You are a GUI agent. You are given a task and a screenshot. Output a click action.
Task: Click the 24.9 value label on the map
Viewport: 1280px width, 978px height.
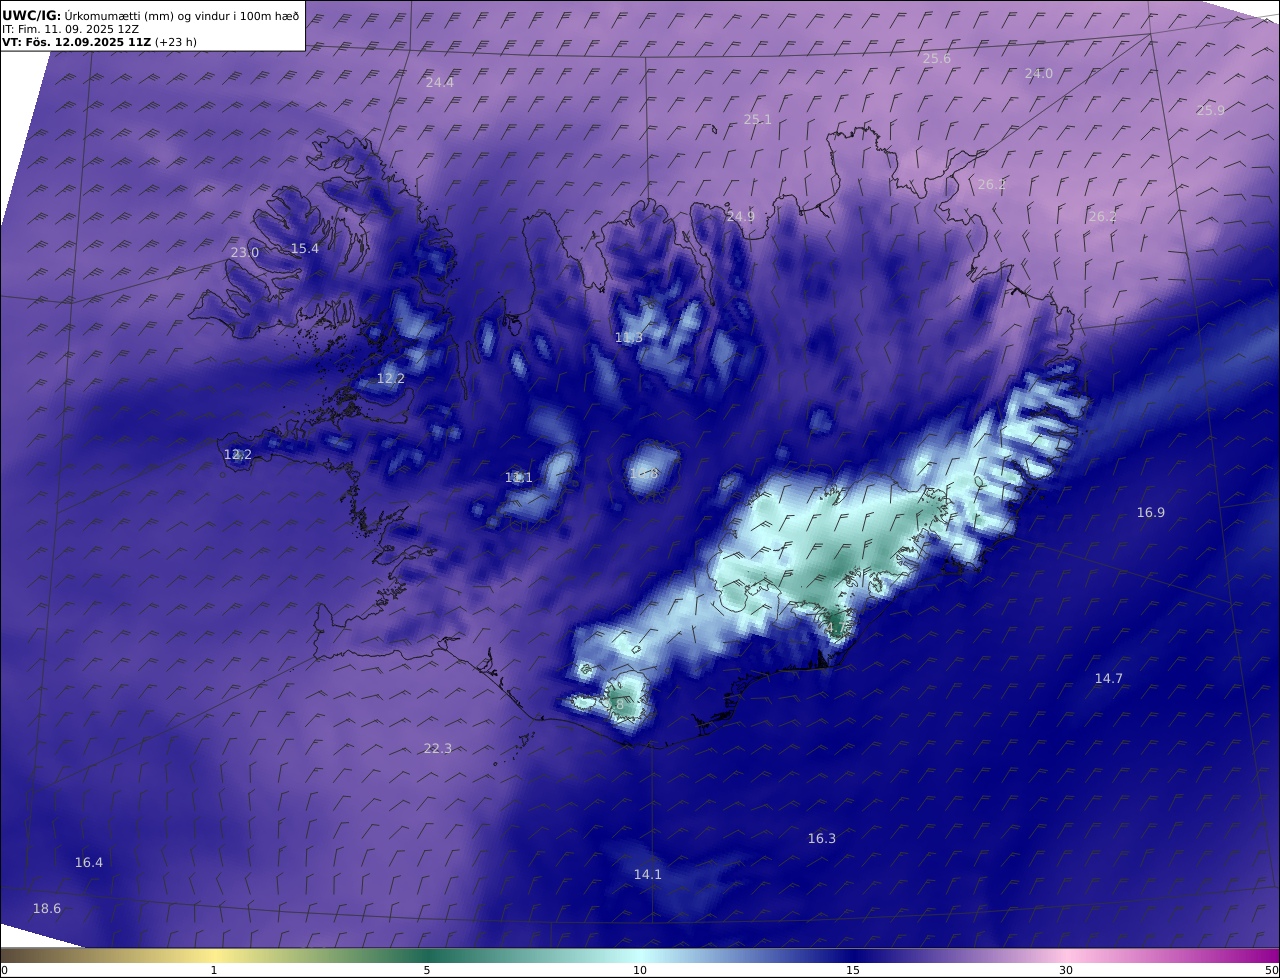[x=741, y=217]
